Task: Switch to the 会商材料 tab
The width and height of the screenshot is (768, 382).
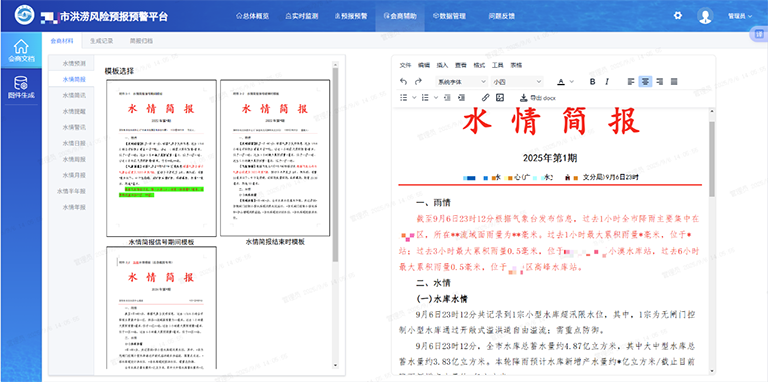Action: (62, 41)
